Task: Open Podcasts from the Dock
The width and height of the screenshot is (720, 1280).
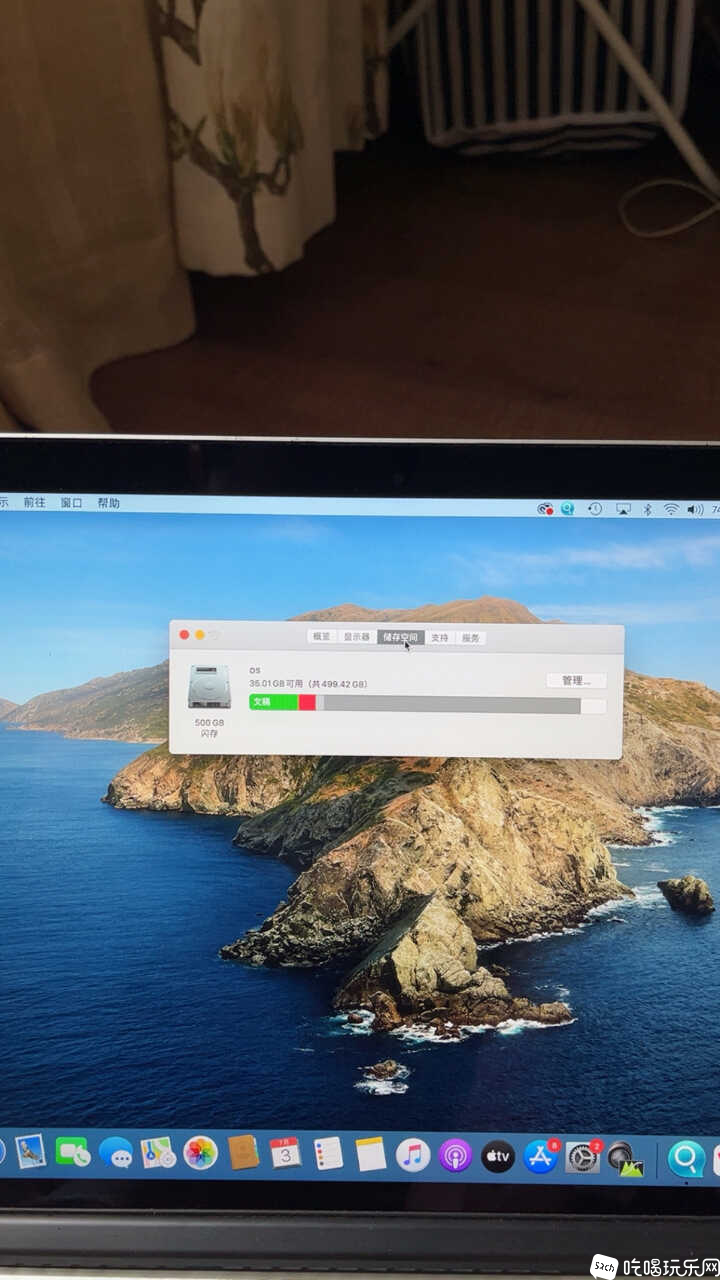Action: click(455, 1156)
